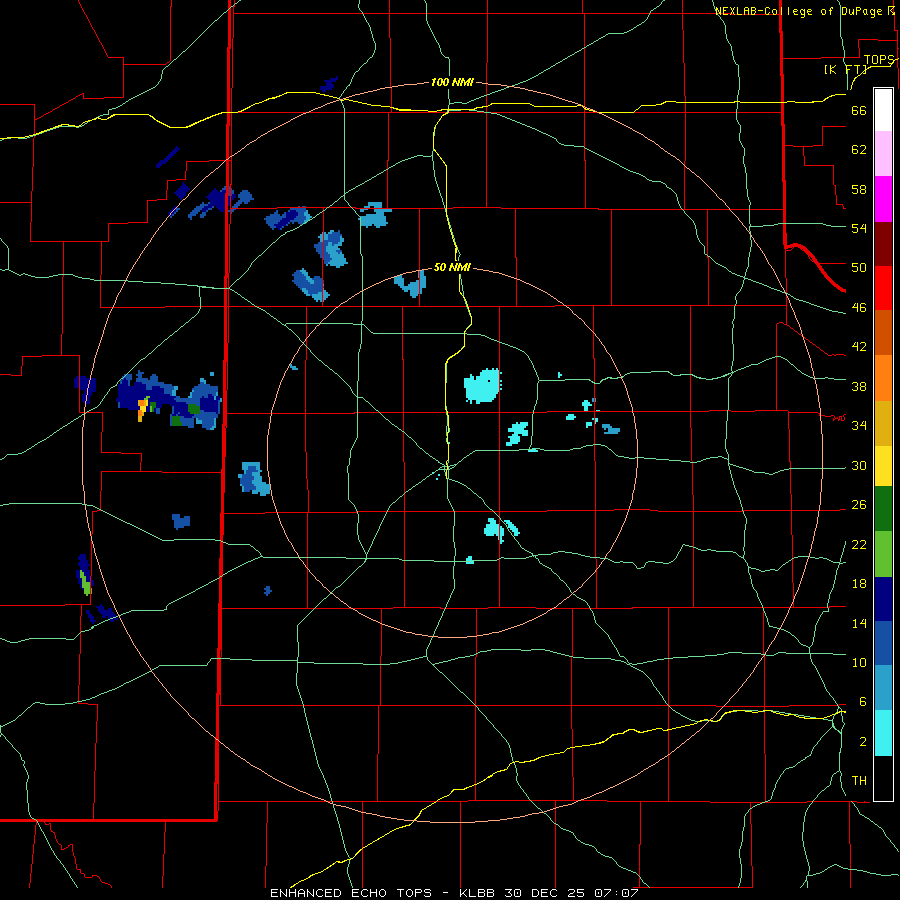Click the "10" legend value

coord(859,662)
